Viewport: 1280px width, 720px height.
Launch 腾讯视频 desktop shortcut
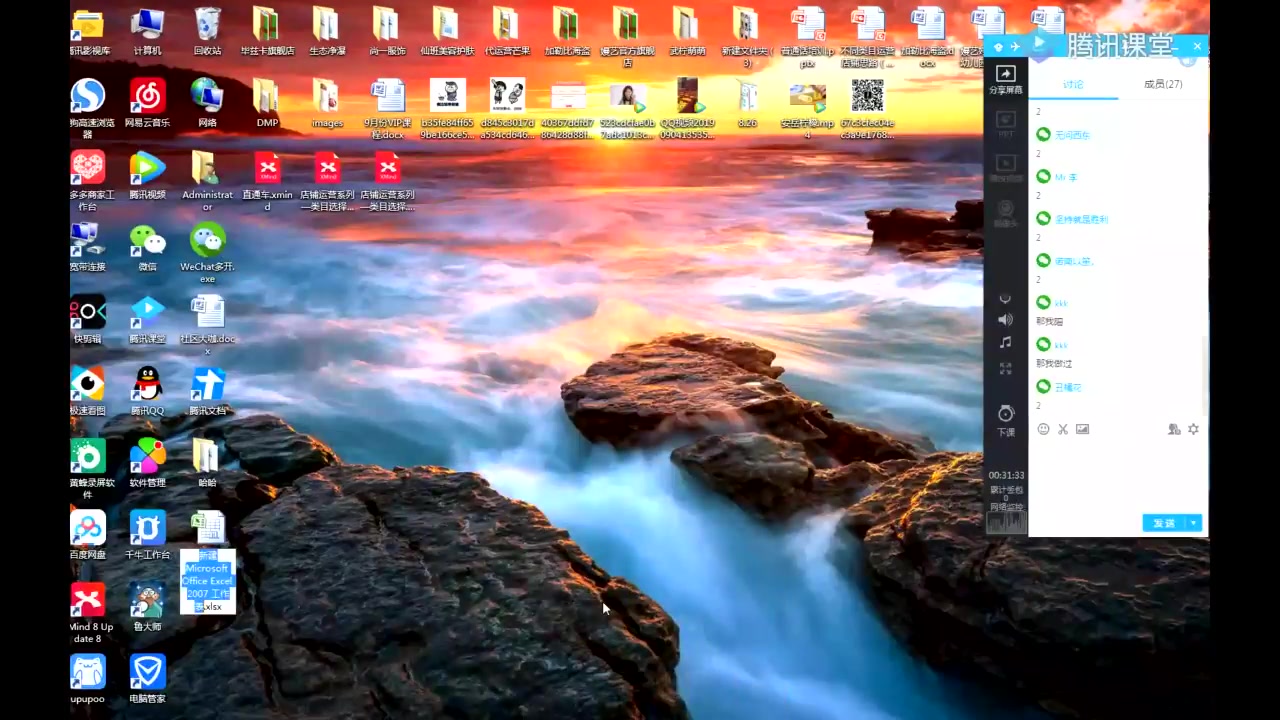147,175
